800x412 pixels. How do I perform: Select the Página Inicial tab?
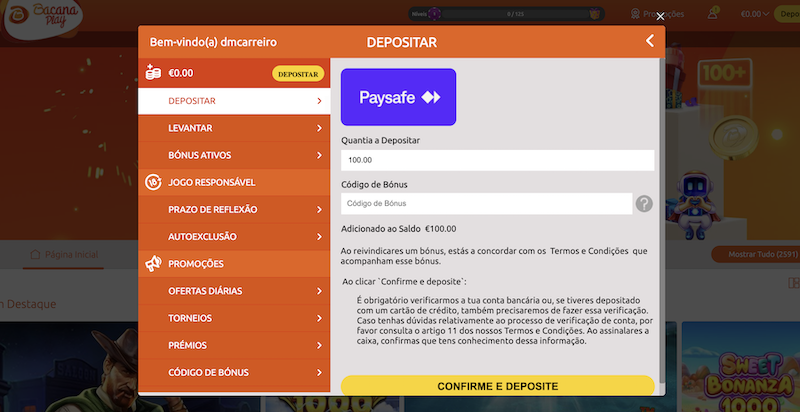64,254
